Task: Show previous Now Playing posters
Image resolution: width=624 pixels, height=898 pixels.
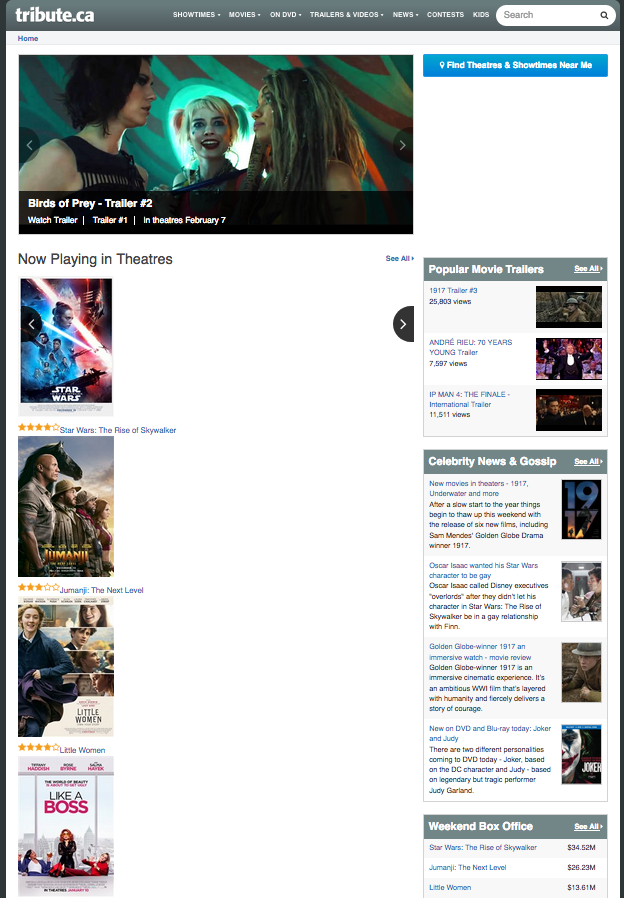Action: (x=31, y=324)
